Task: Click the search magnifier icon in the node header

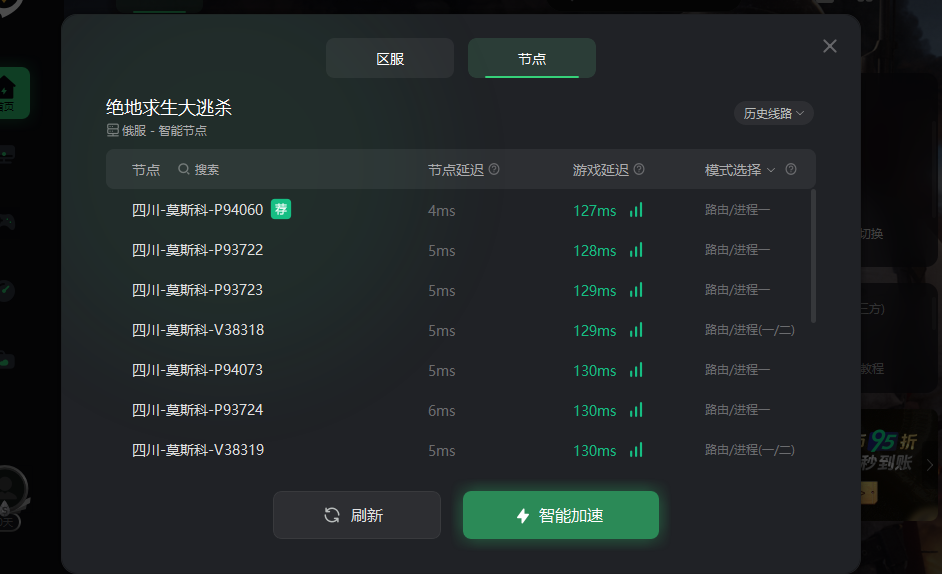Action: coord(184,169)
